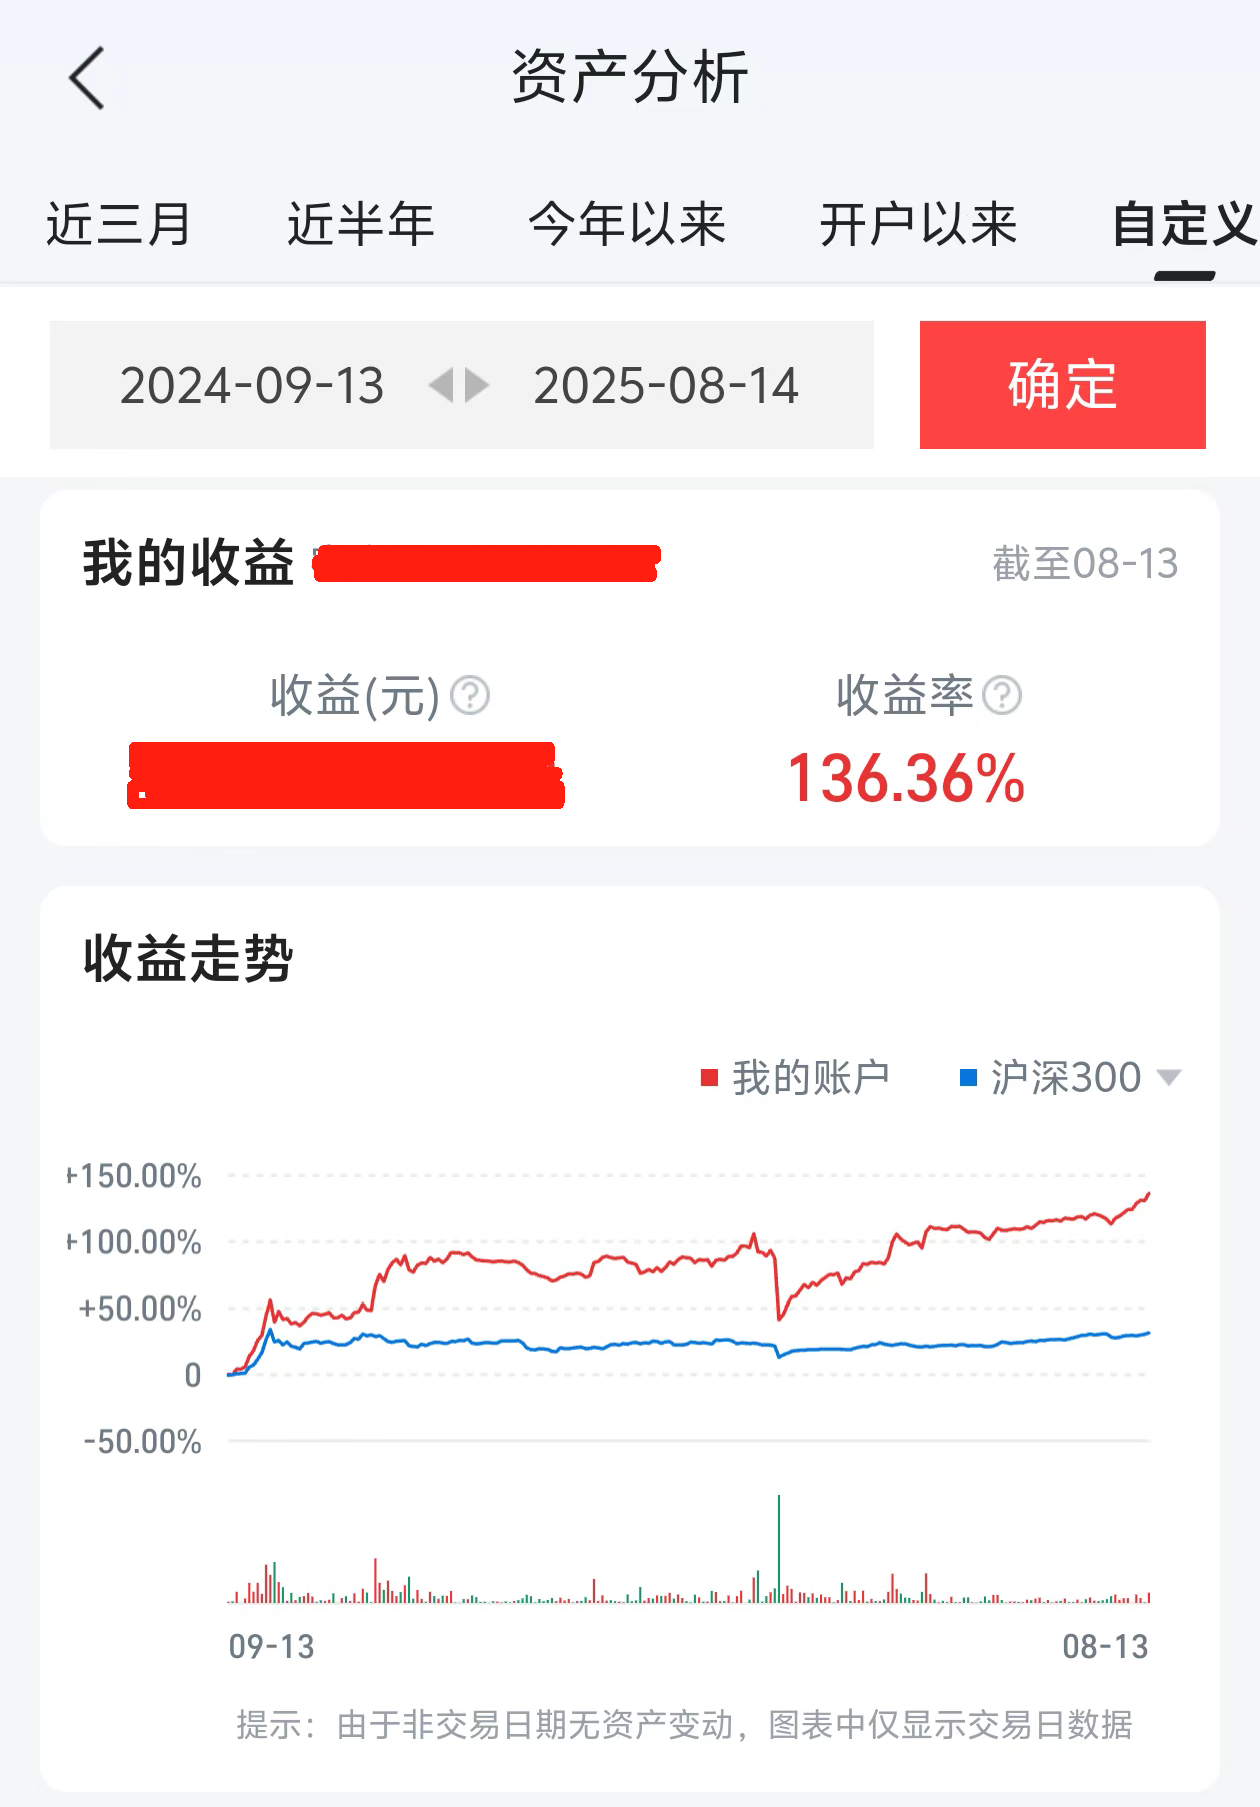The width and height of the screenshot is (1260, 1807).
Task: Switch to 近半年 tab
Action: [x=360, y=223]
